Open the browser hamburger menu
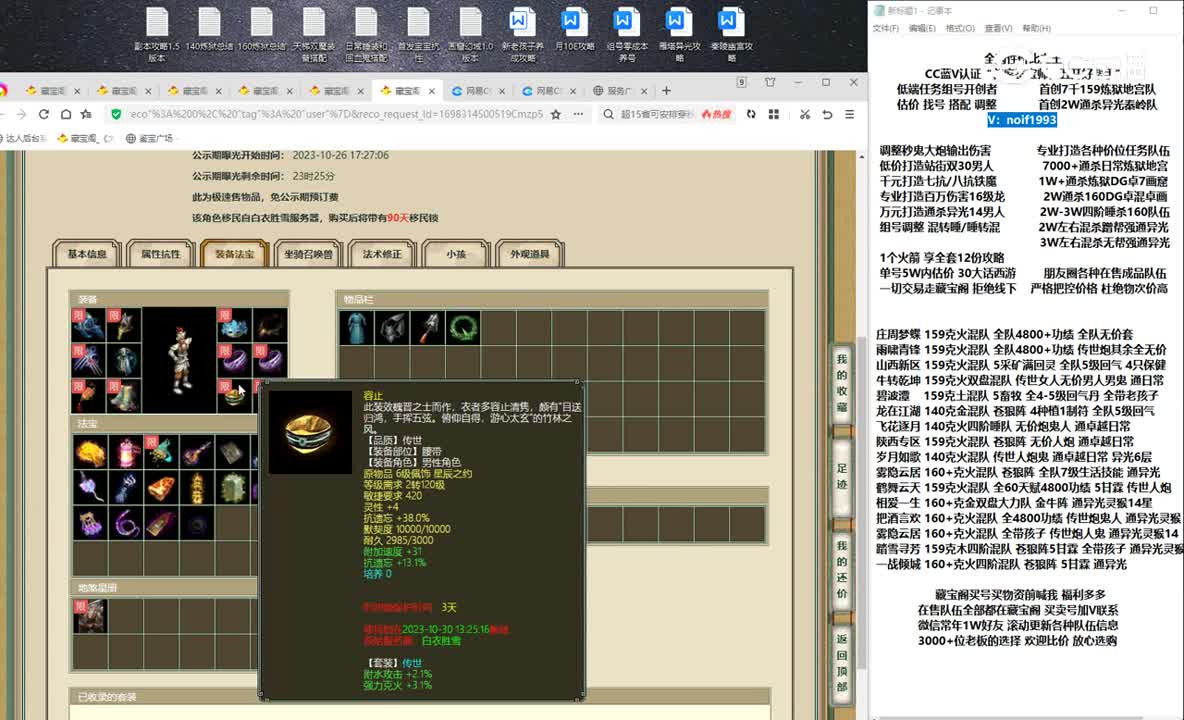 click(x=849, y=114)
